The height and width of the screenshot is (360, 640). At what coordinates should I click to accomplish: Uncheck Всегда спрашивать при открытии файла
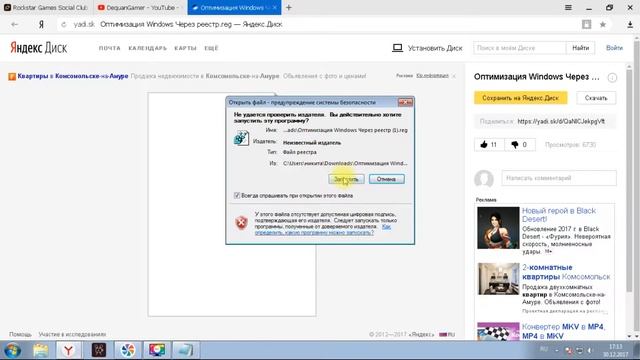click(x=237, y=196)
